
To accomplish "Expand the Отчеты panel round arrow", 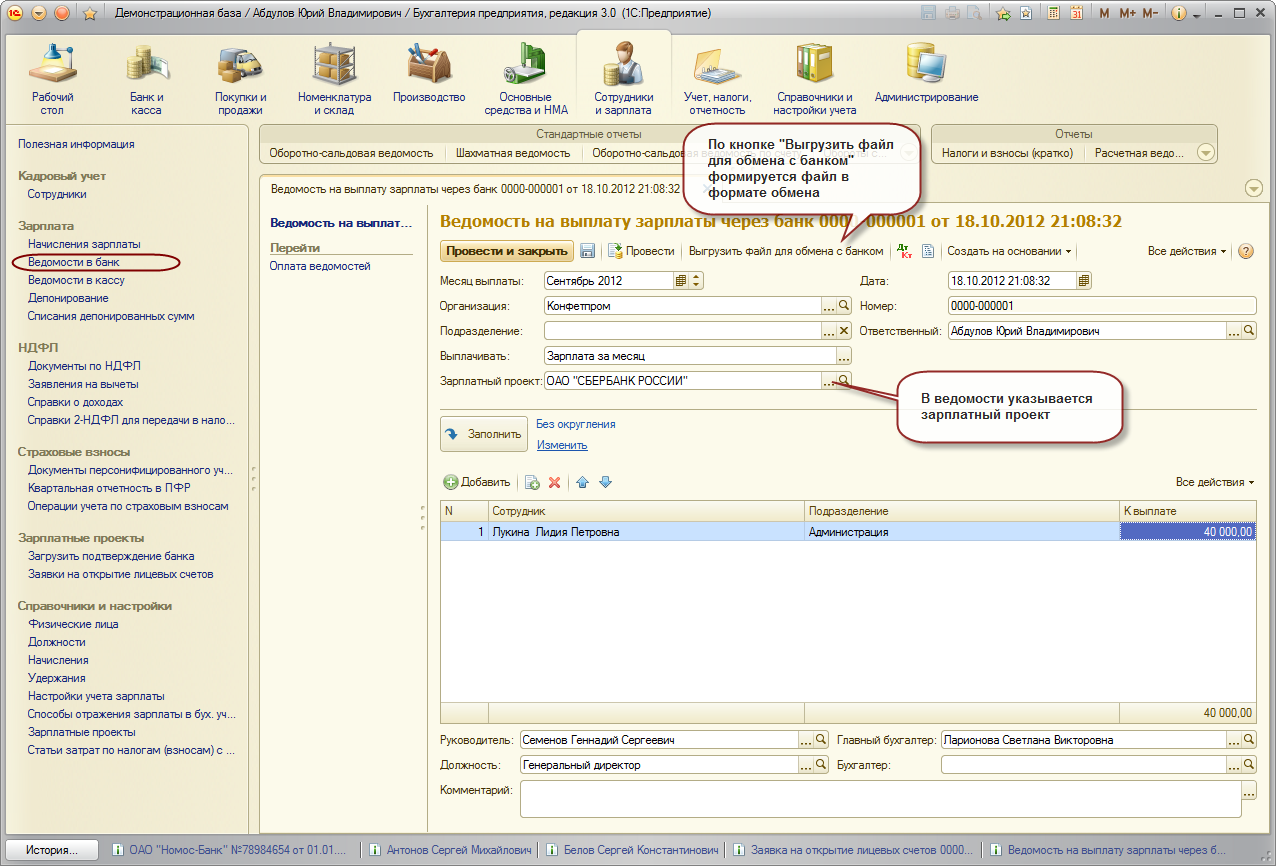I will (1206, 153).
